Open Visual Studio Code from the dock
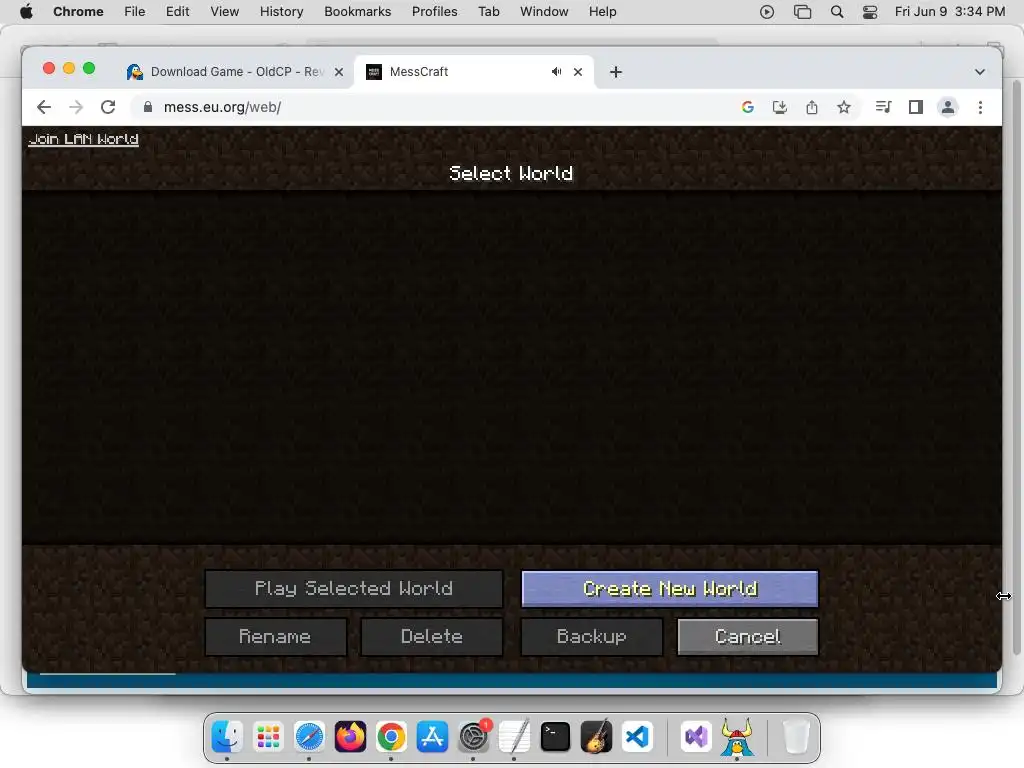The width and height of the screenshot is (1024, 768). click(x=638, y=737)
